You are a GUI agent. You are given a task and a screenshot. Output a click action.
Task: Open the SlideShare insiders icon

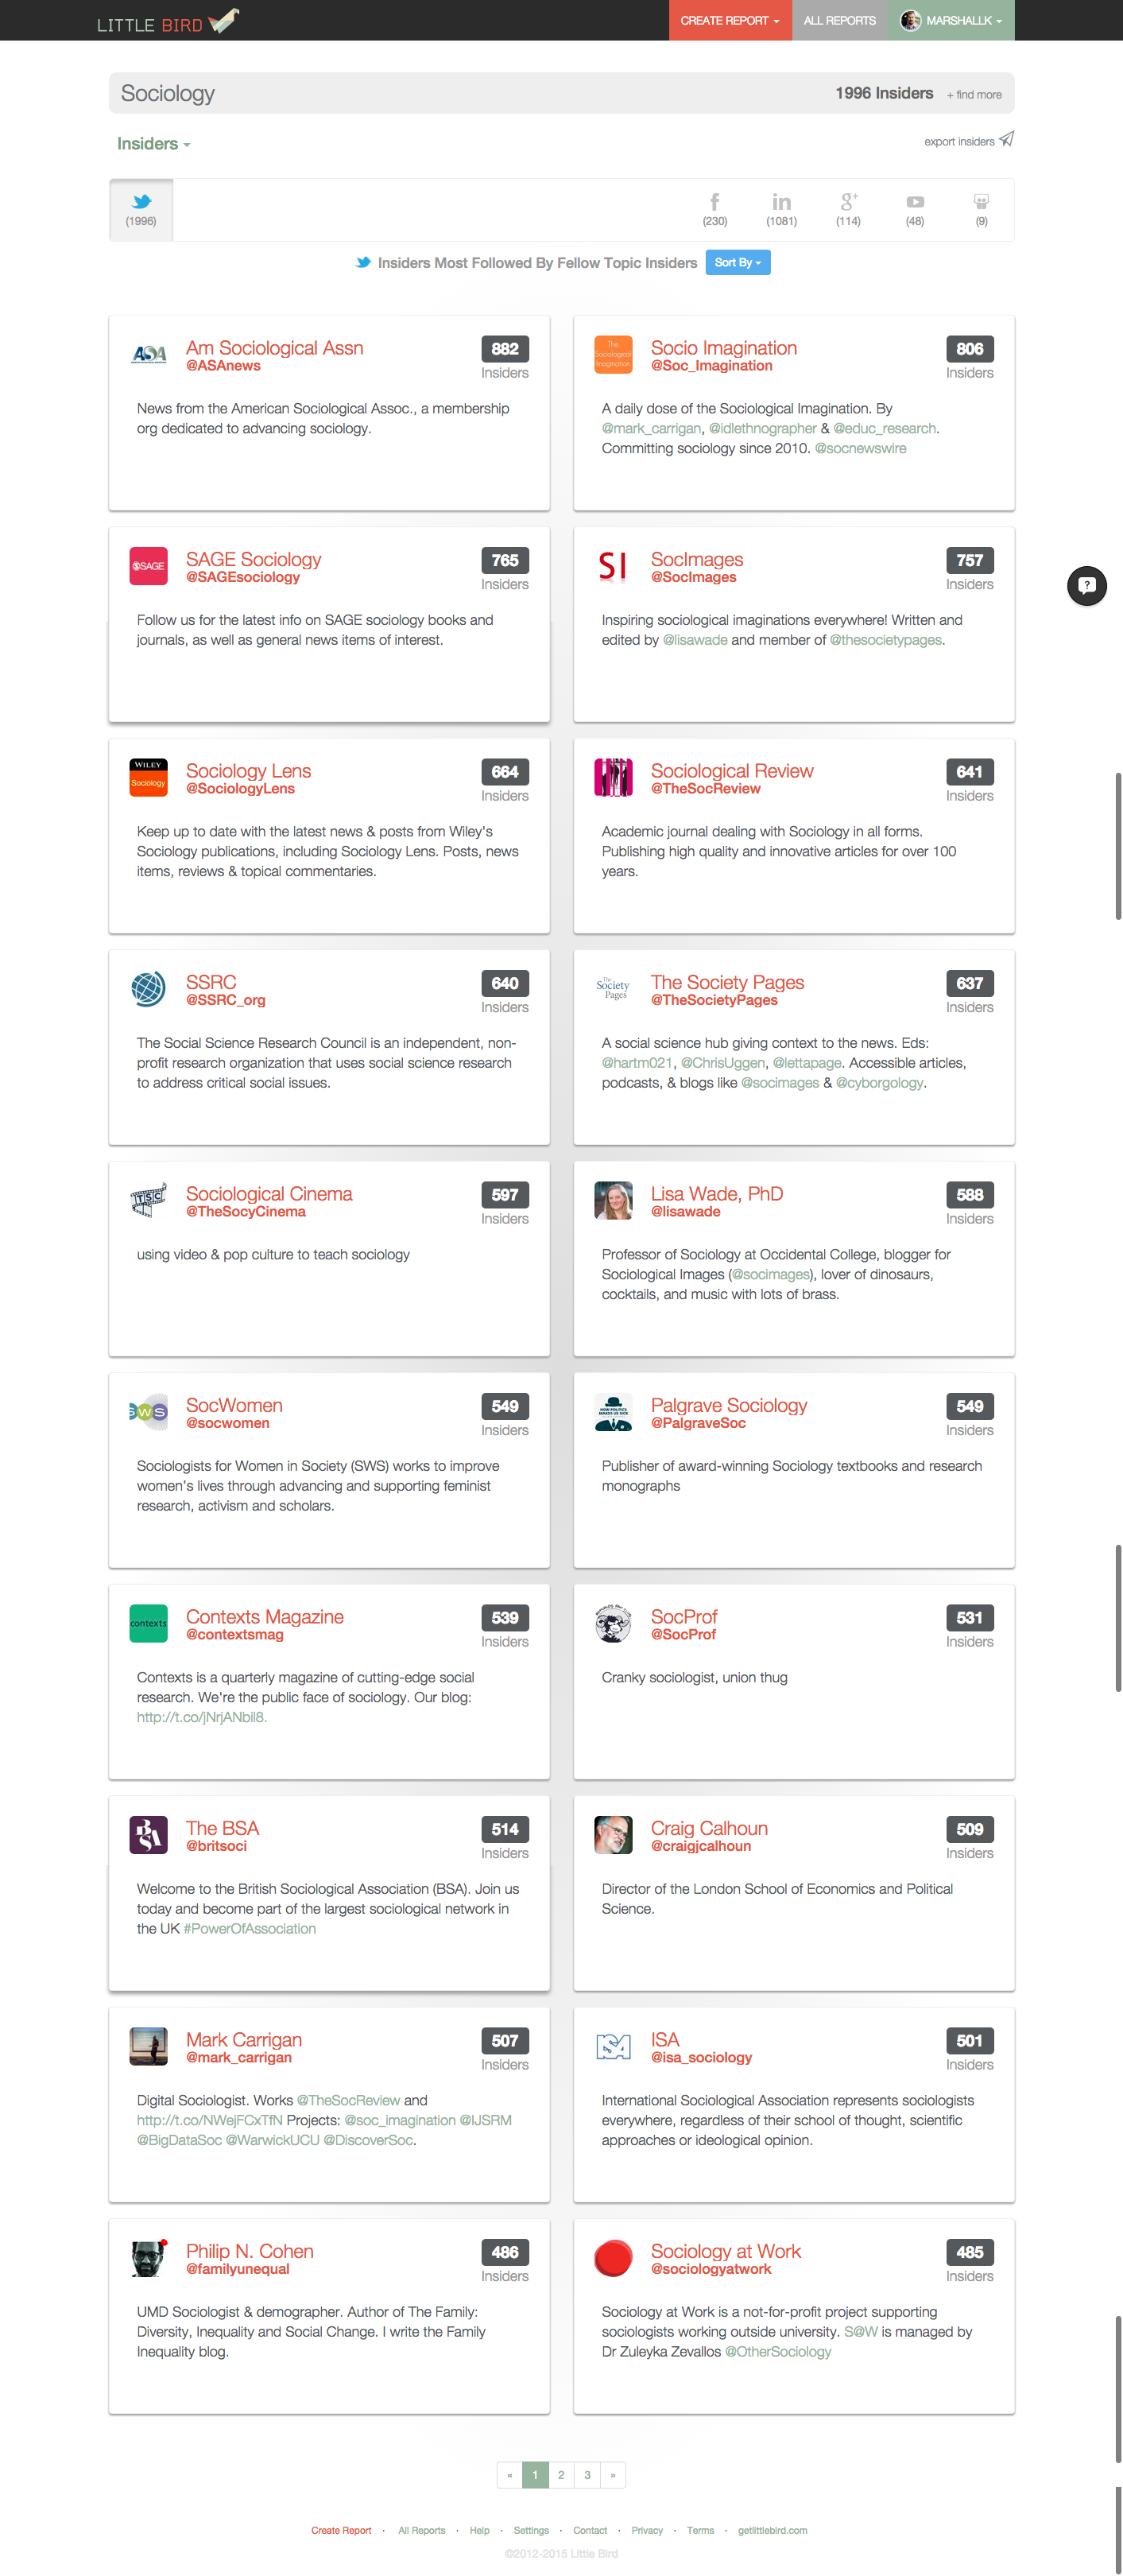tap(981, 202)
